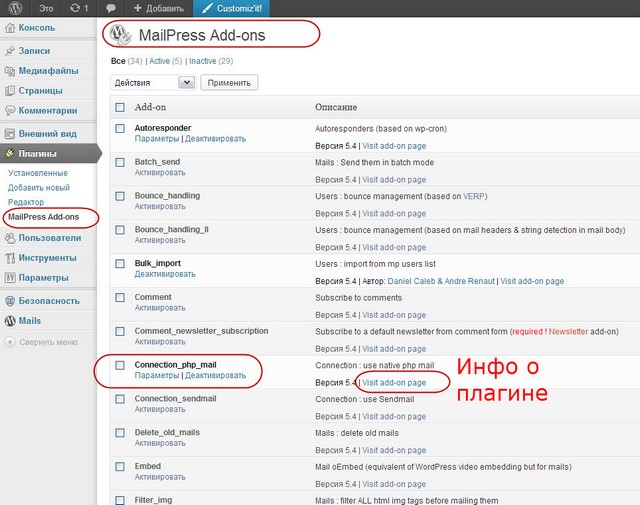Sort by the Add-on column header
640x505 pixels.
pos(150,107)
